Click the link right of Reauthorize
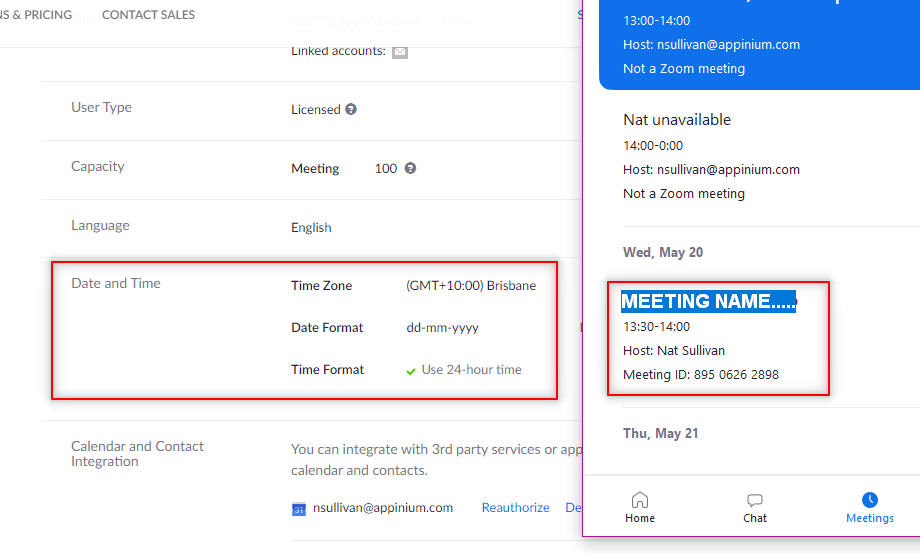920x553 pixels. [573, 508]
